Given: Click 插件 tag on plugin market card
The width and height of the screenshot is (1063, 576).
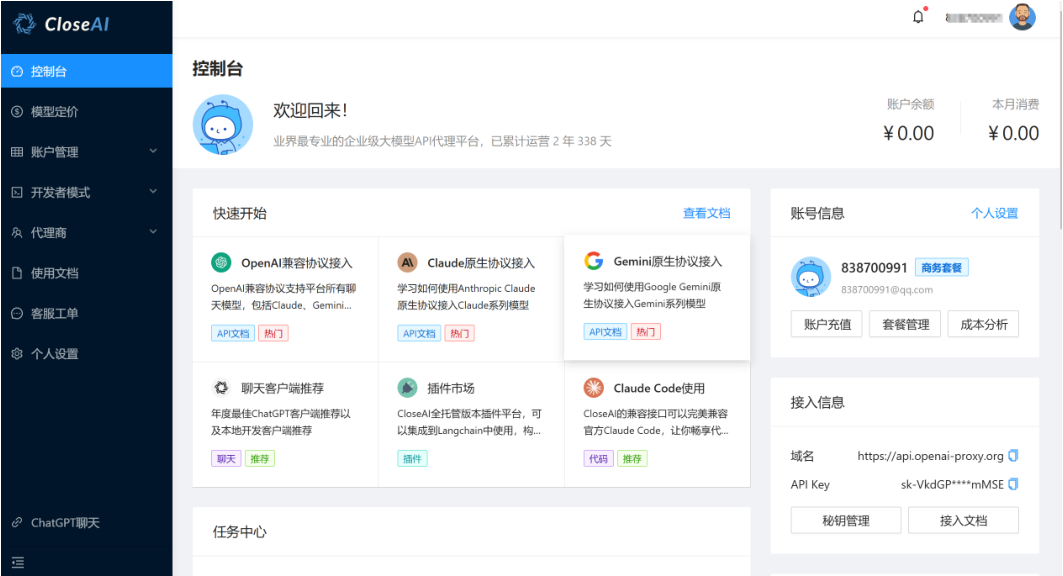Looking at the screenshot, I should point(412,459).
